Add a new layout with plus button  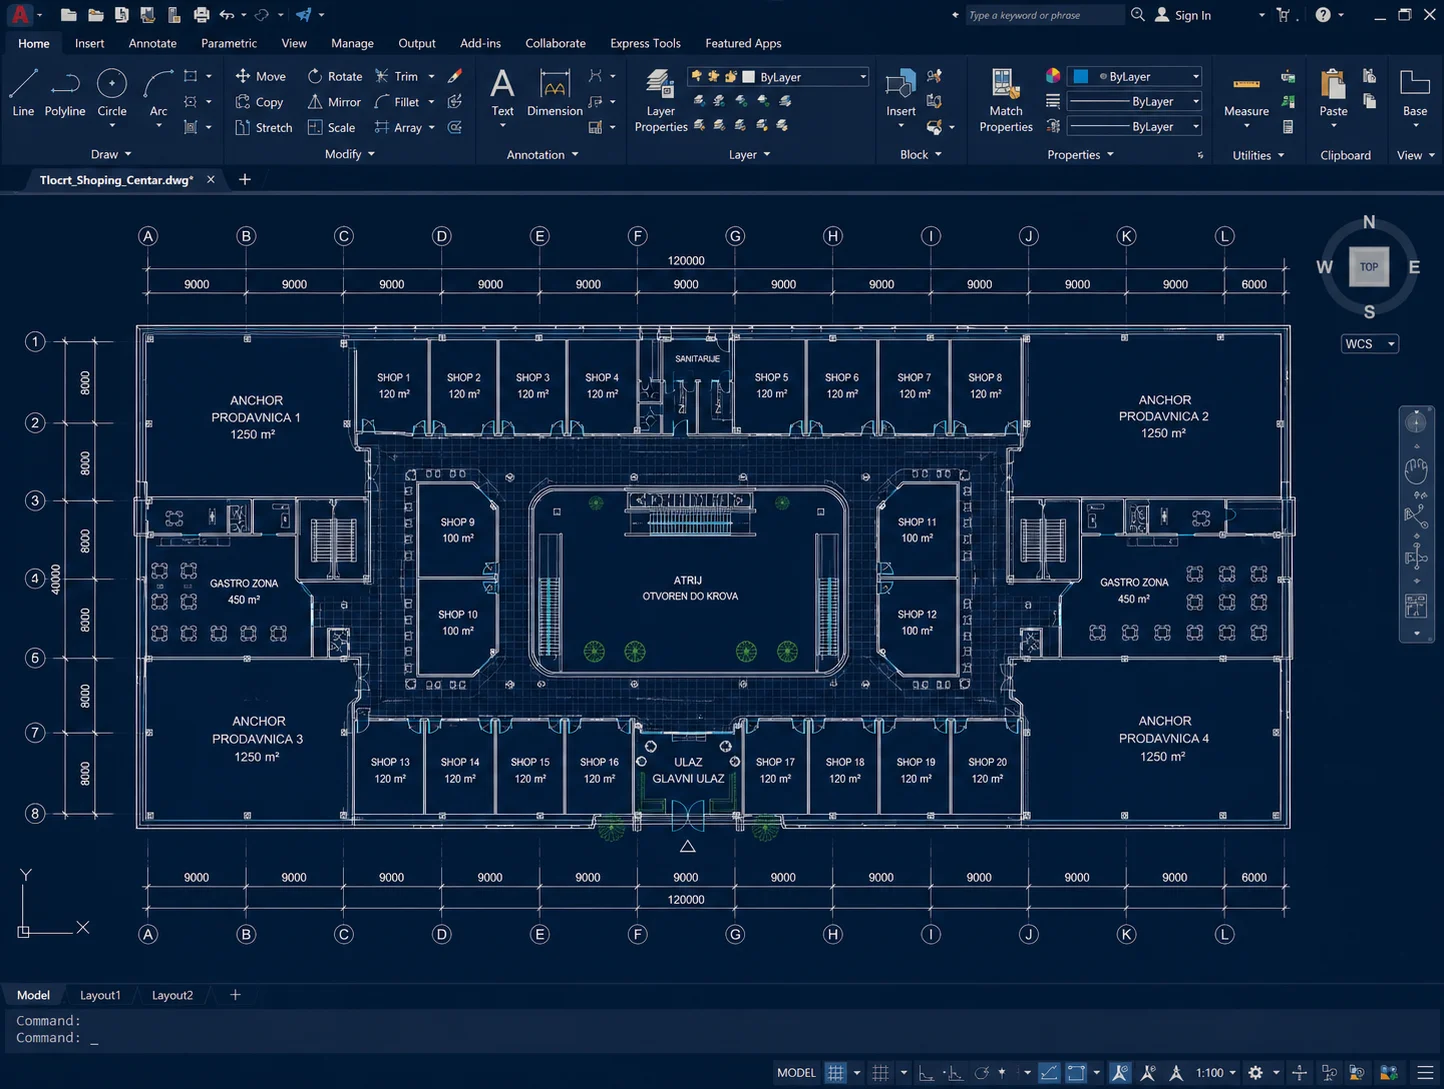235,995
